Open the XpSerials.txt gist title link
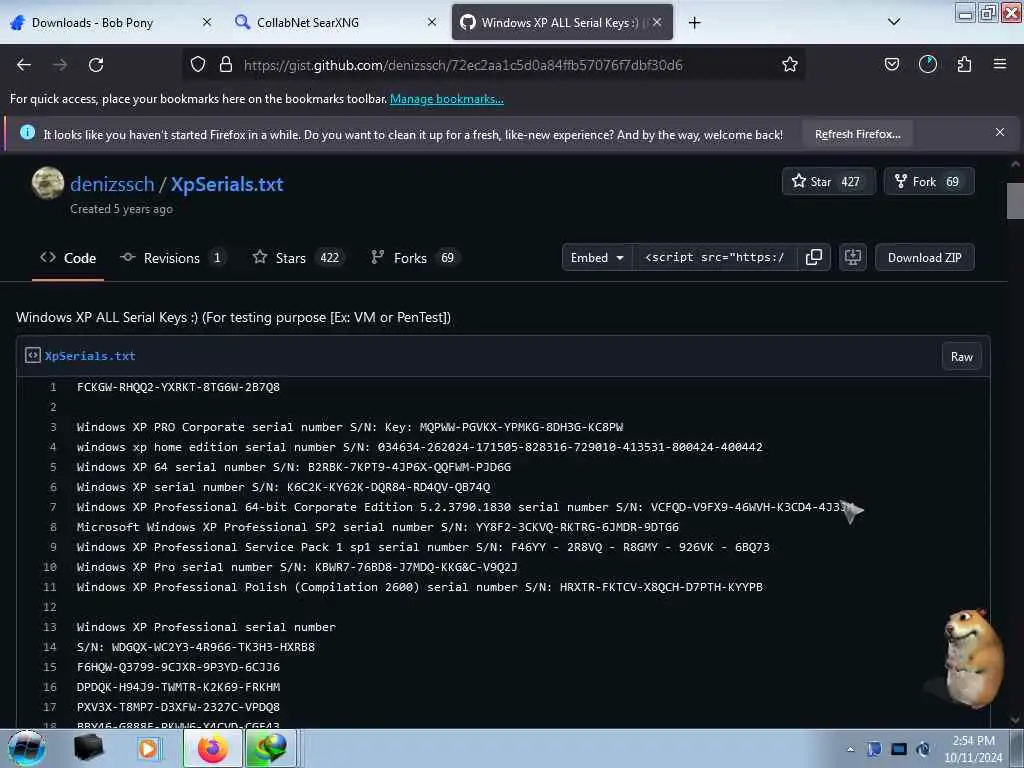The image size is (1024, 768). [227, 184]
